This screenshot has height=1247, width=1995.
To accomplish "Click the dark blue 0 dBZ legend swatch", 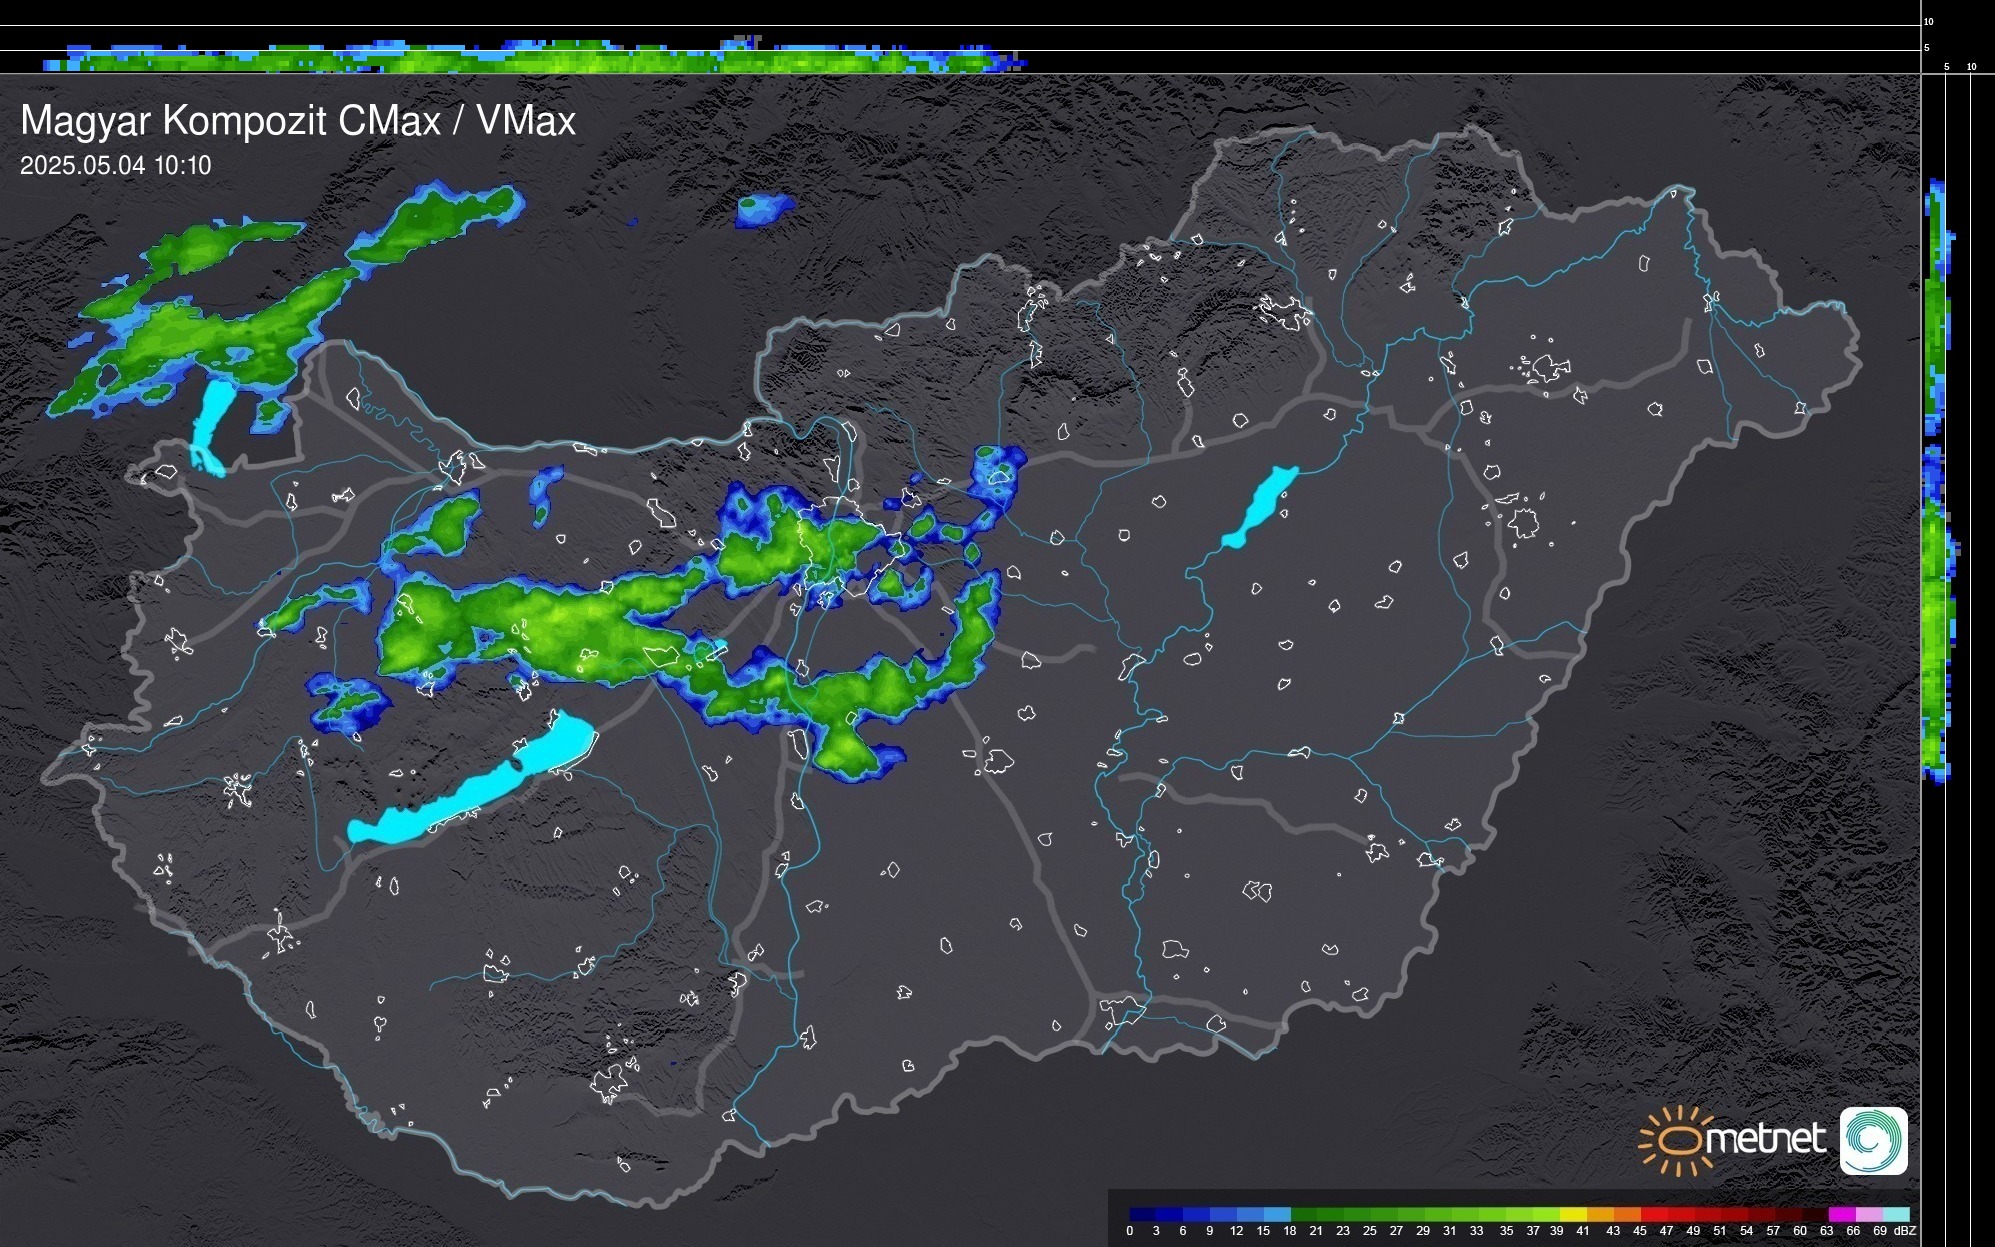I will [x=1142, y=1215].
